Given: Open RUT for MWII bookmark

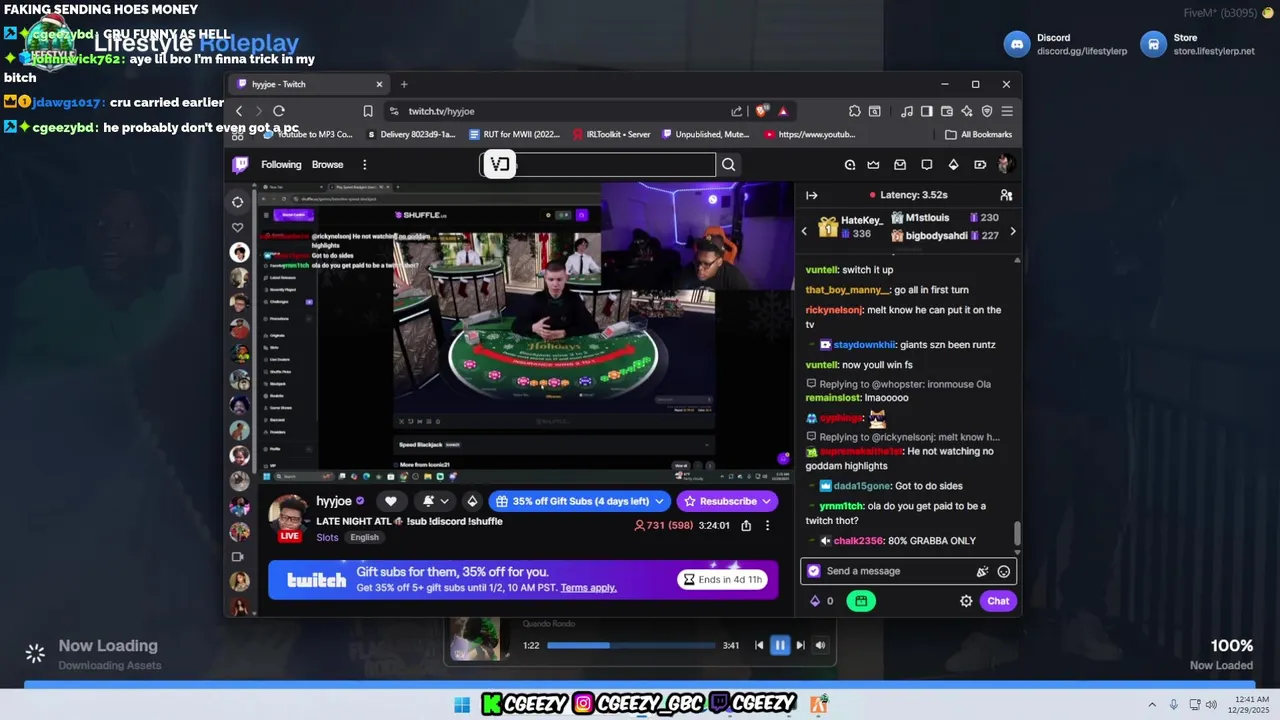Looking at the screenshot, I should (x=513, y=134).
